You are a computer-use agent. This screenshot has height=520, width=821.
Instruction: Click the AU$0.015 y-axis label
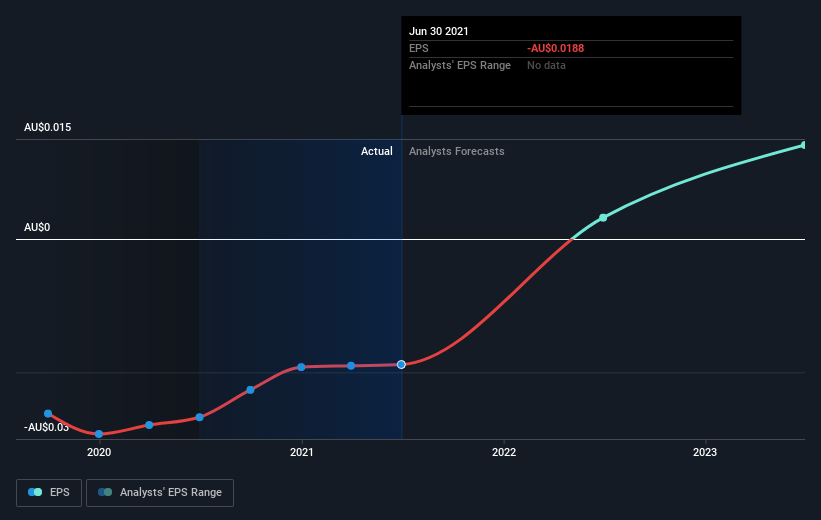click(48, 127)
